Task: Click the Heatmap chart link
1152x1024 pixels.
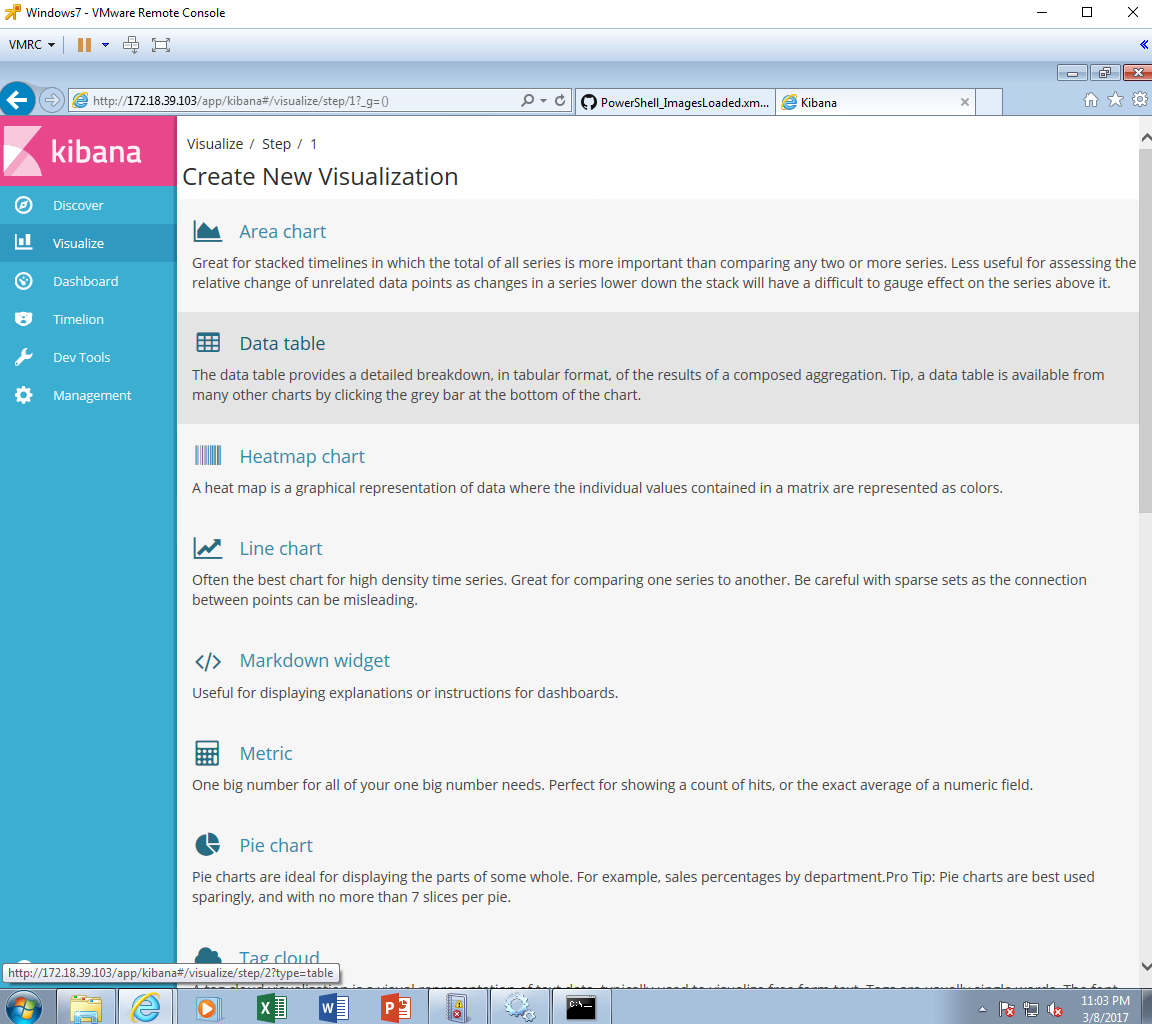Action: click(x=302, y=456)
